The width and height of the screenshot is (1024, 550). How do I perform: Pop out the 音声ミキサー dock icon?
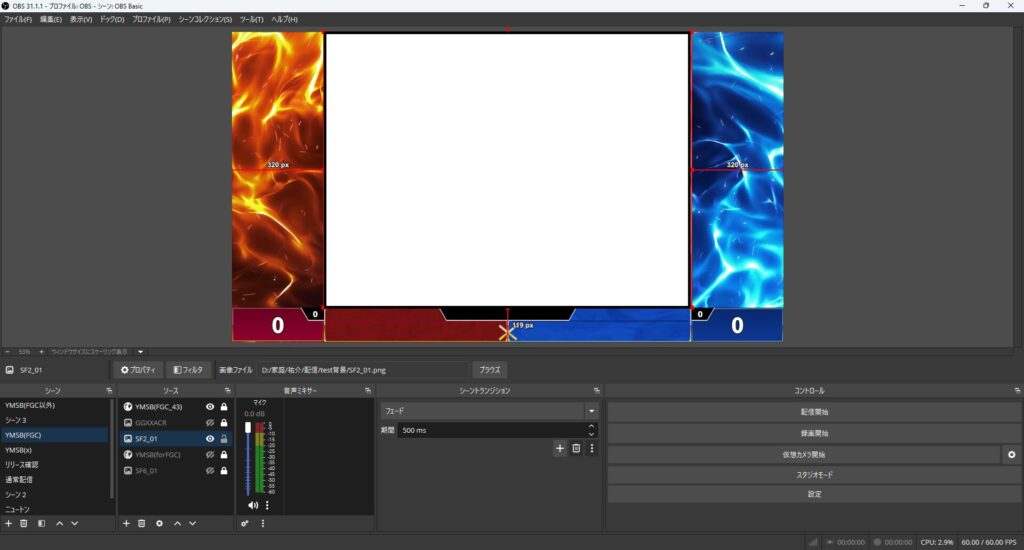368,391
